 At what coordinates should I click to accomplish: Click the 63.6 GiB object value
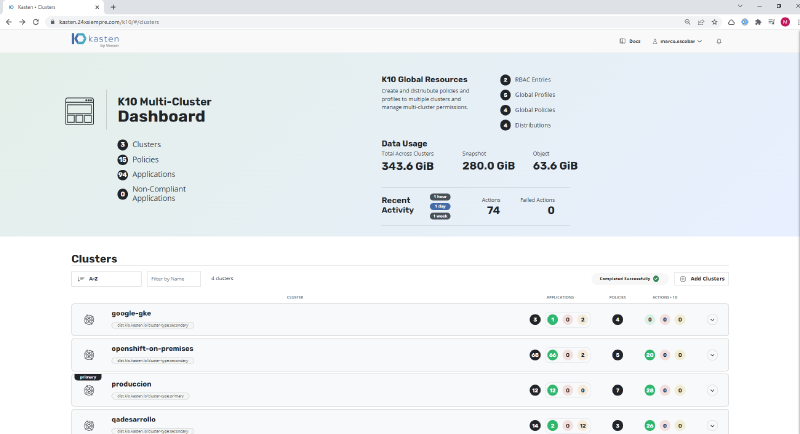tap(555, 166)
